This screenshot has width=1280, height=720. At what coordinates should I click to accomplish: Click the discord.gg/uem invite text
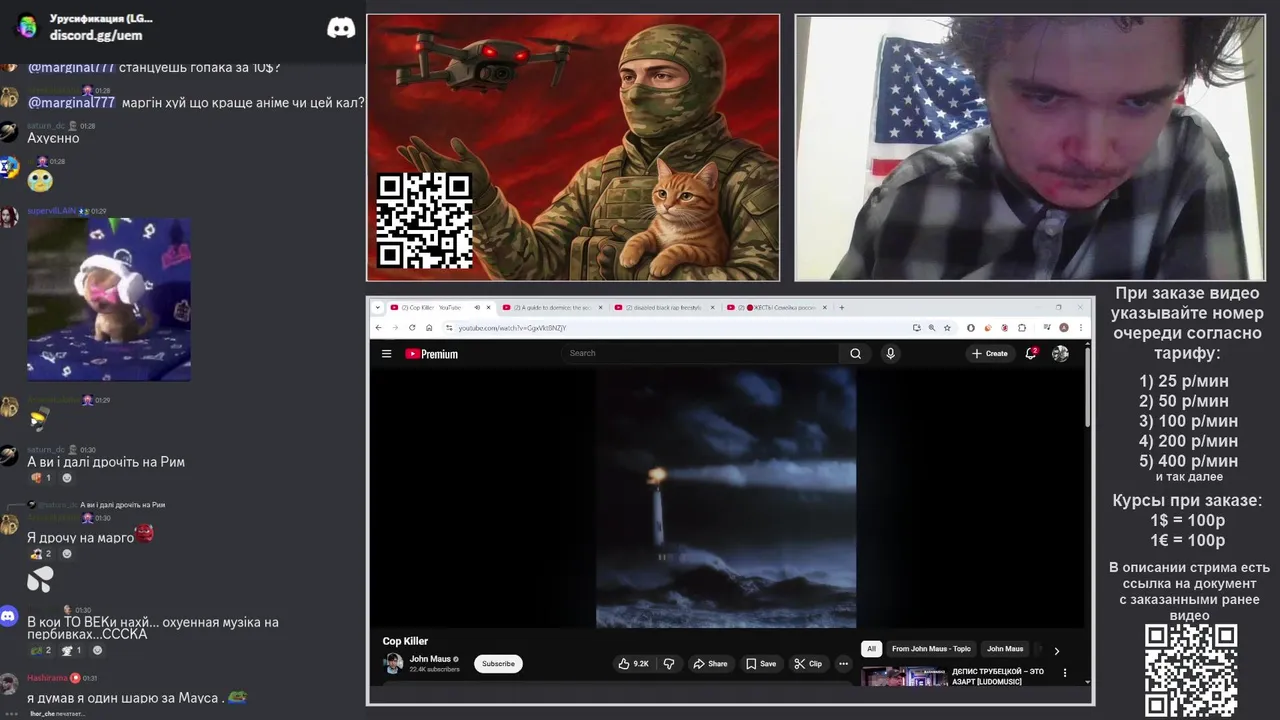tap(96, 35)
